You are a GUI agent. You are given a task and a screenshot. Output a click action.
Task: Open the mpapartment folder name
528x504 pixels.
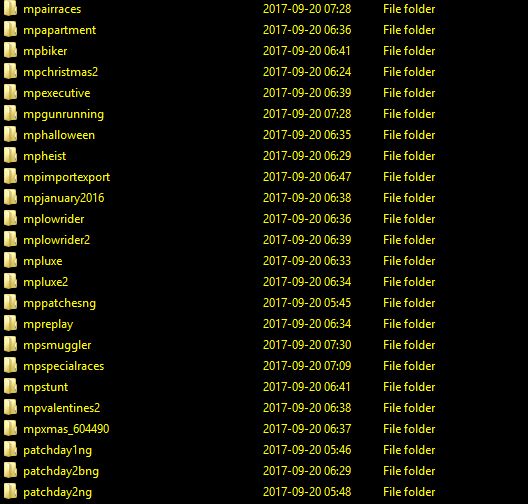point(60,30)
